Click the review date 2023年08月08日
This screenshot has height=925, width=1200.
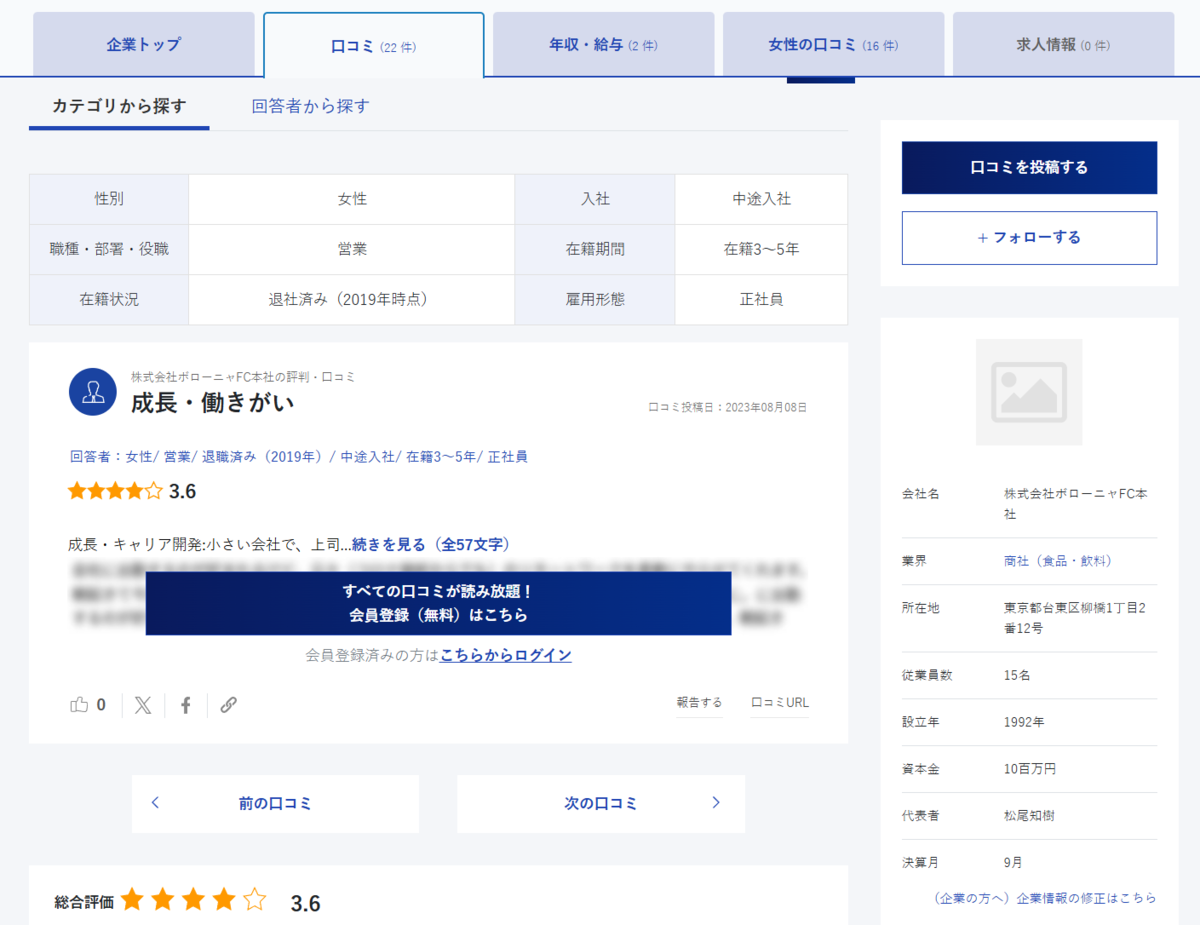pyautogui.click(x=766, y=408)
